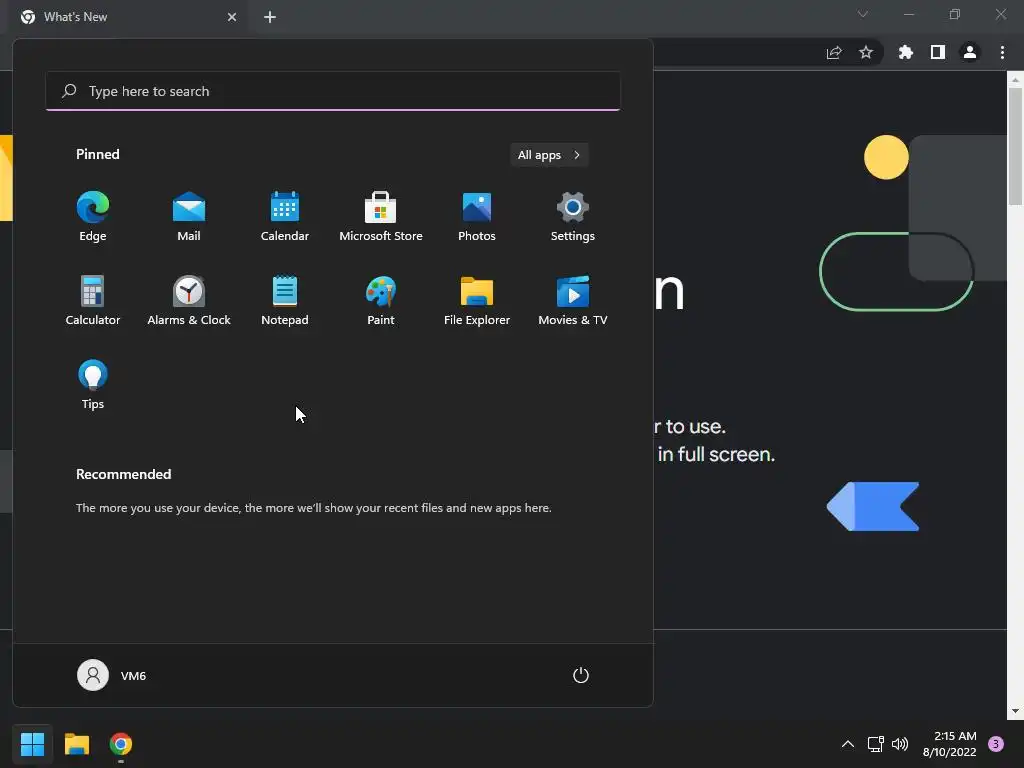Launch the Mail app
The image size is (1024, 768).
click(x=189, y=216)
